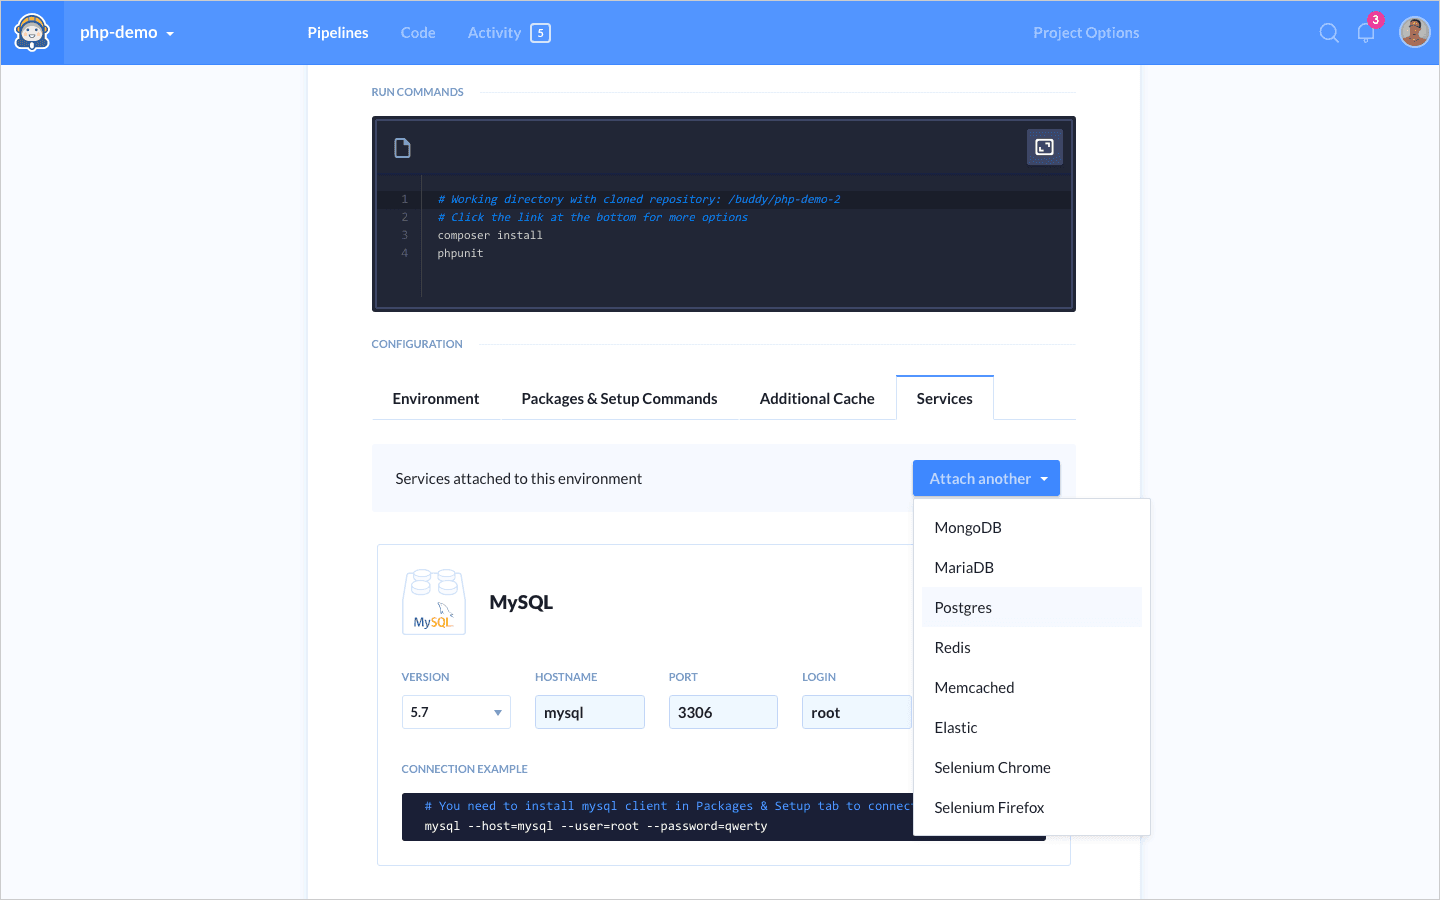Click the Port field showing 3306
This screenshot has height=900, width=1440.
[x=722, y=712]
